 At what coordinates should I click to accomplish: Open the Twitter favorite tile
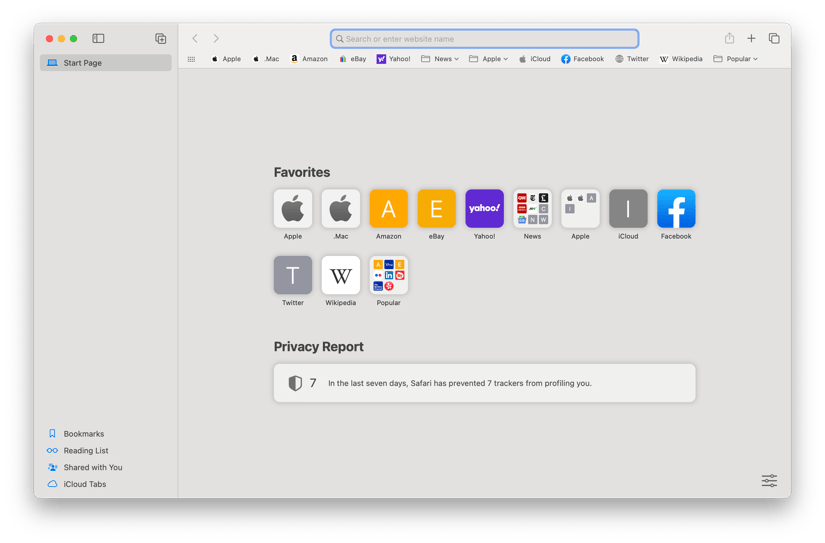click(293, 275)
